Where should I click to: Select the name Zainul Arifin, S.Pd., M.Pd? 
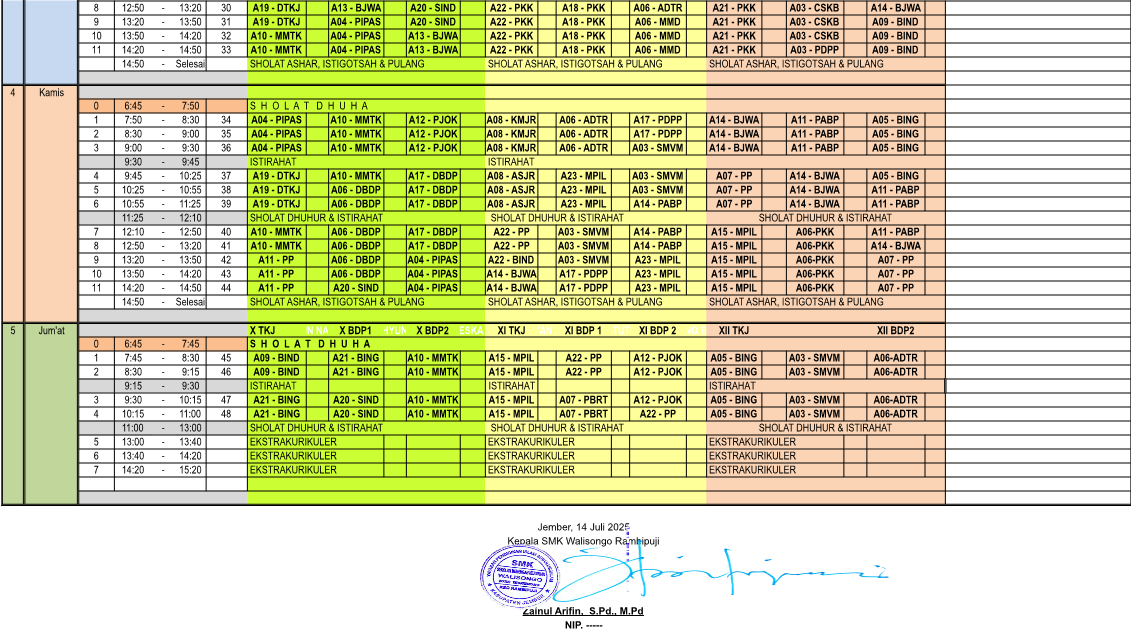[x=583, y=611]
